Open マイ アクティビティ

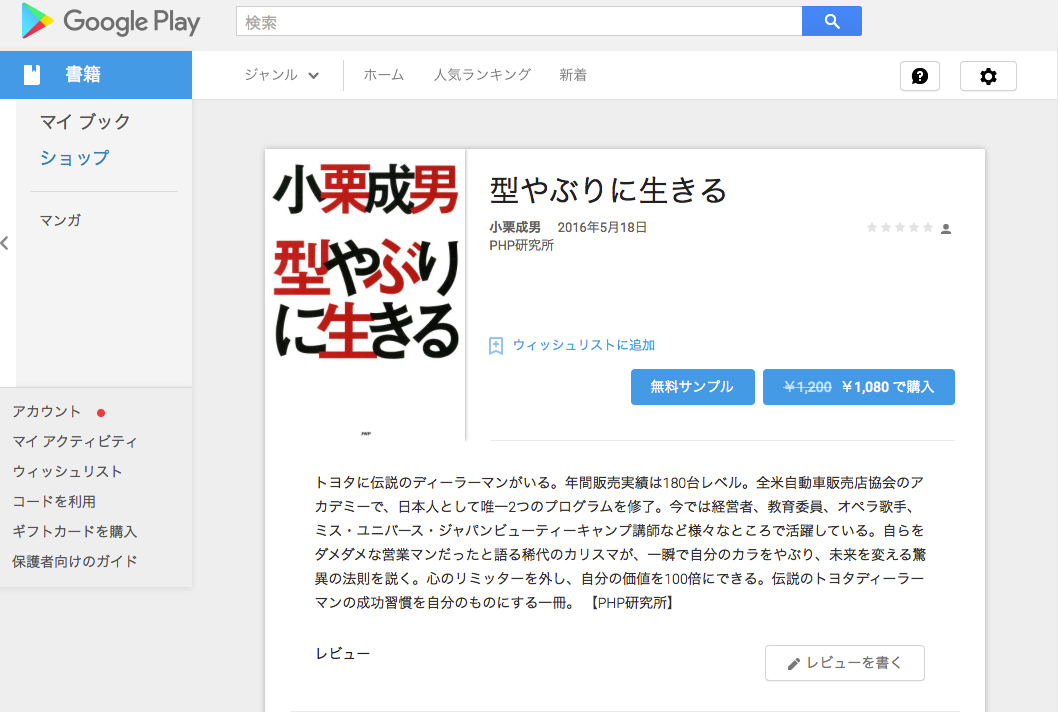(x=74, y=441)
